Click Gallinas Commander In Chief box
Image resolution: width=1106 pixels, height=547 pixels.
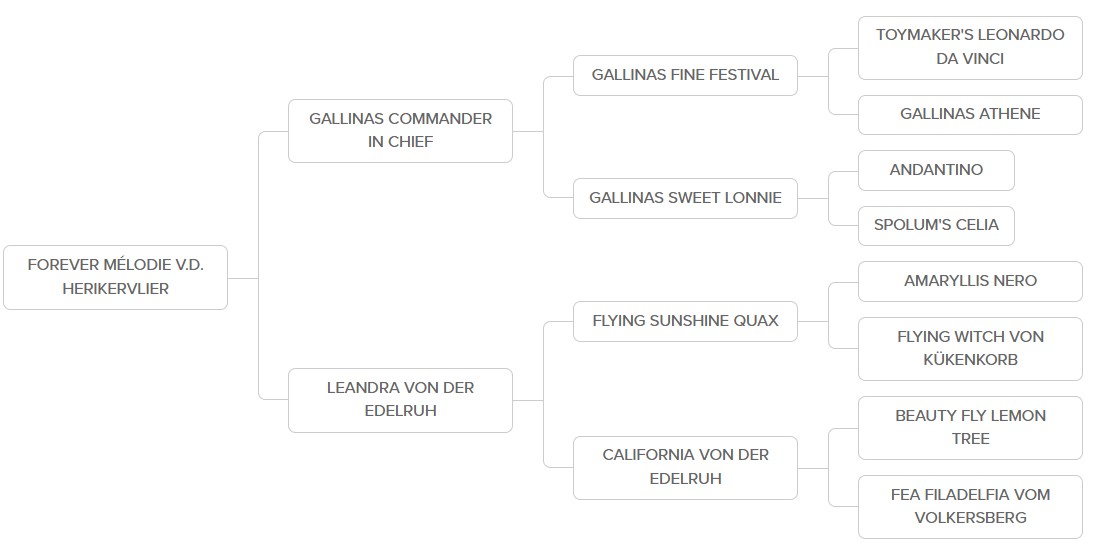click(x=400, y=131)
